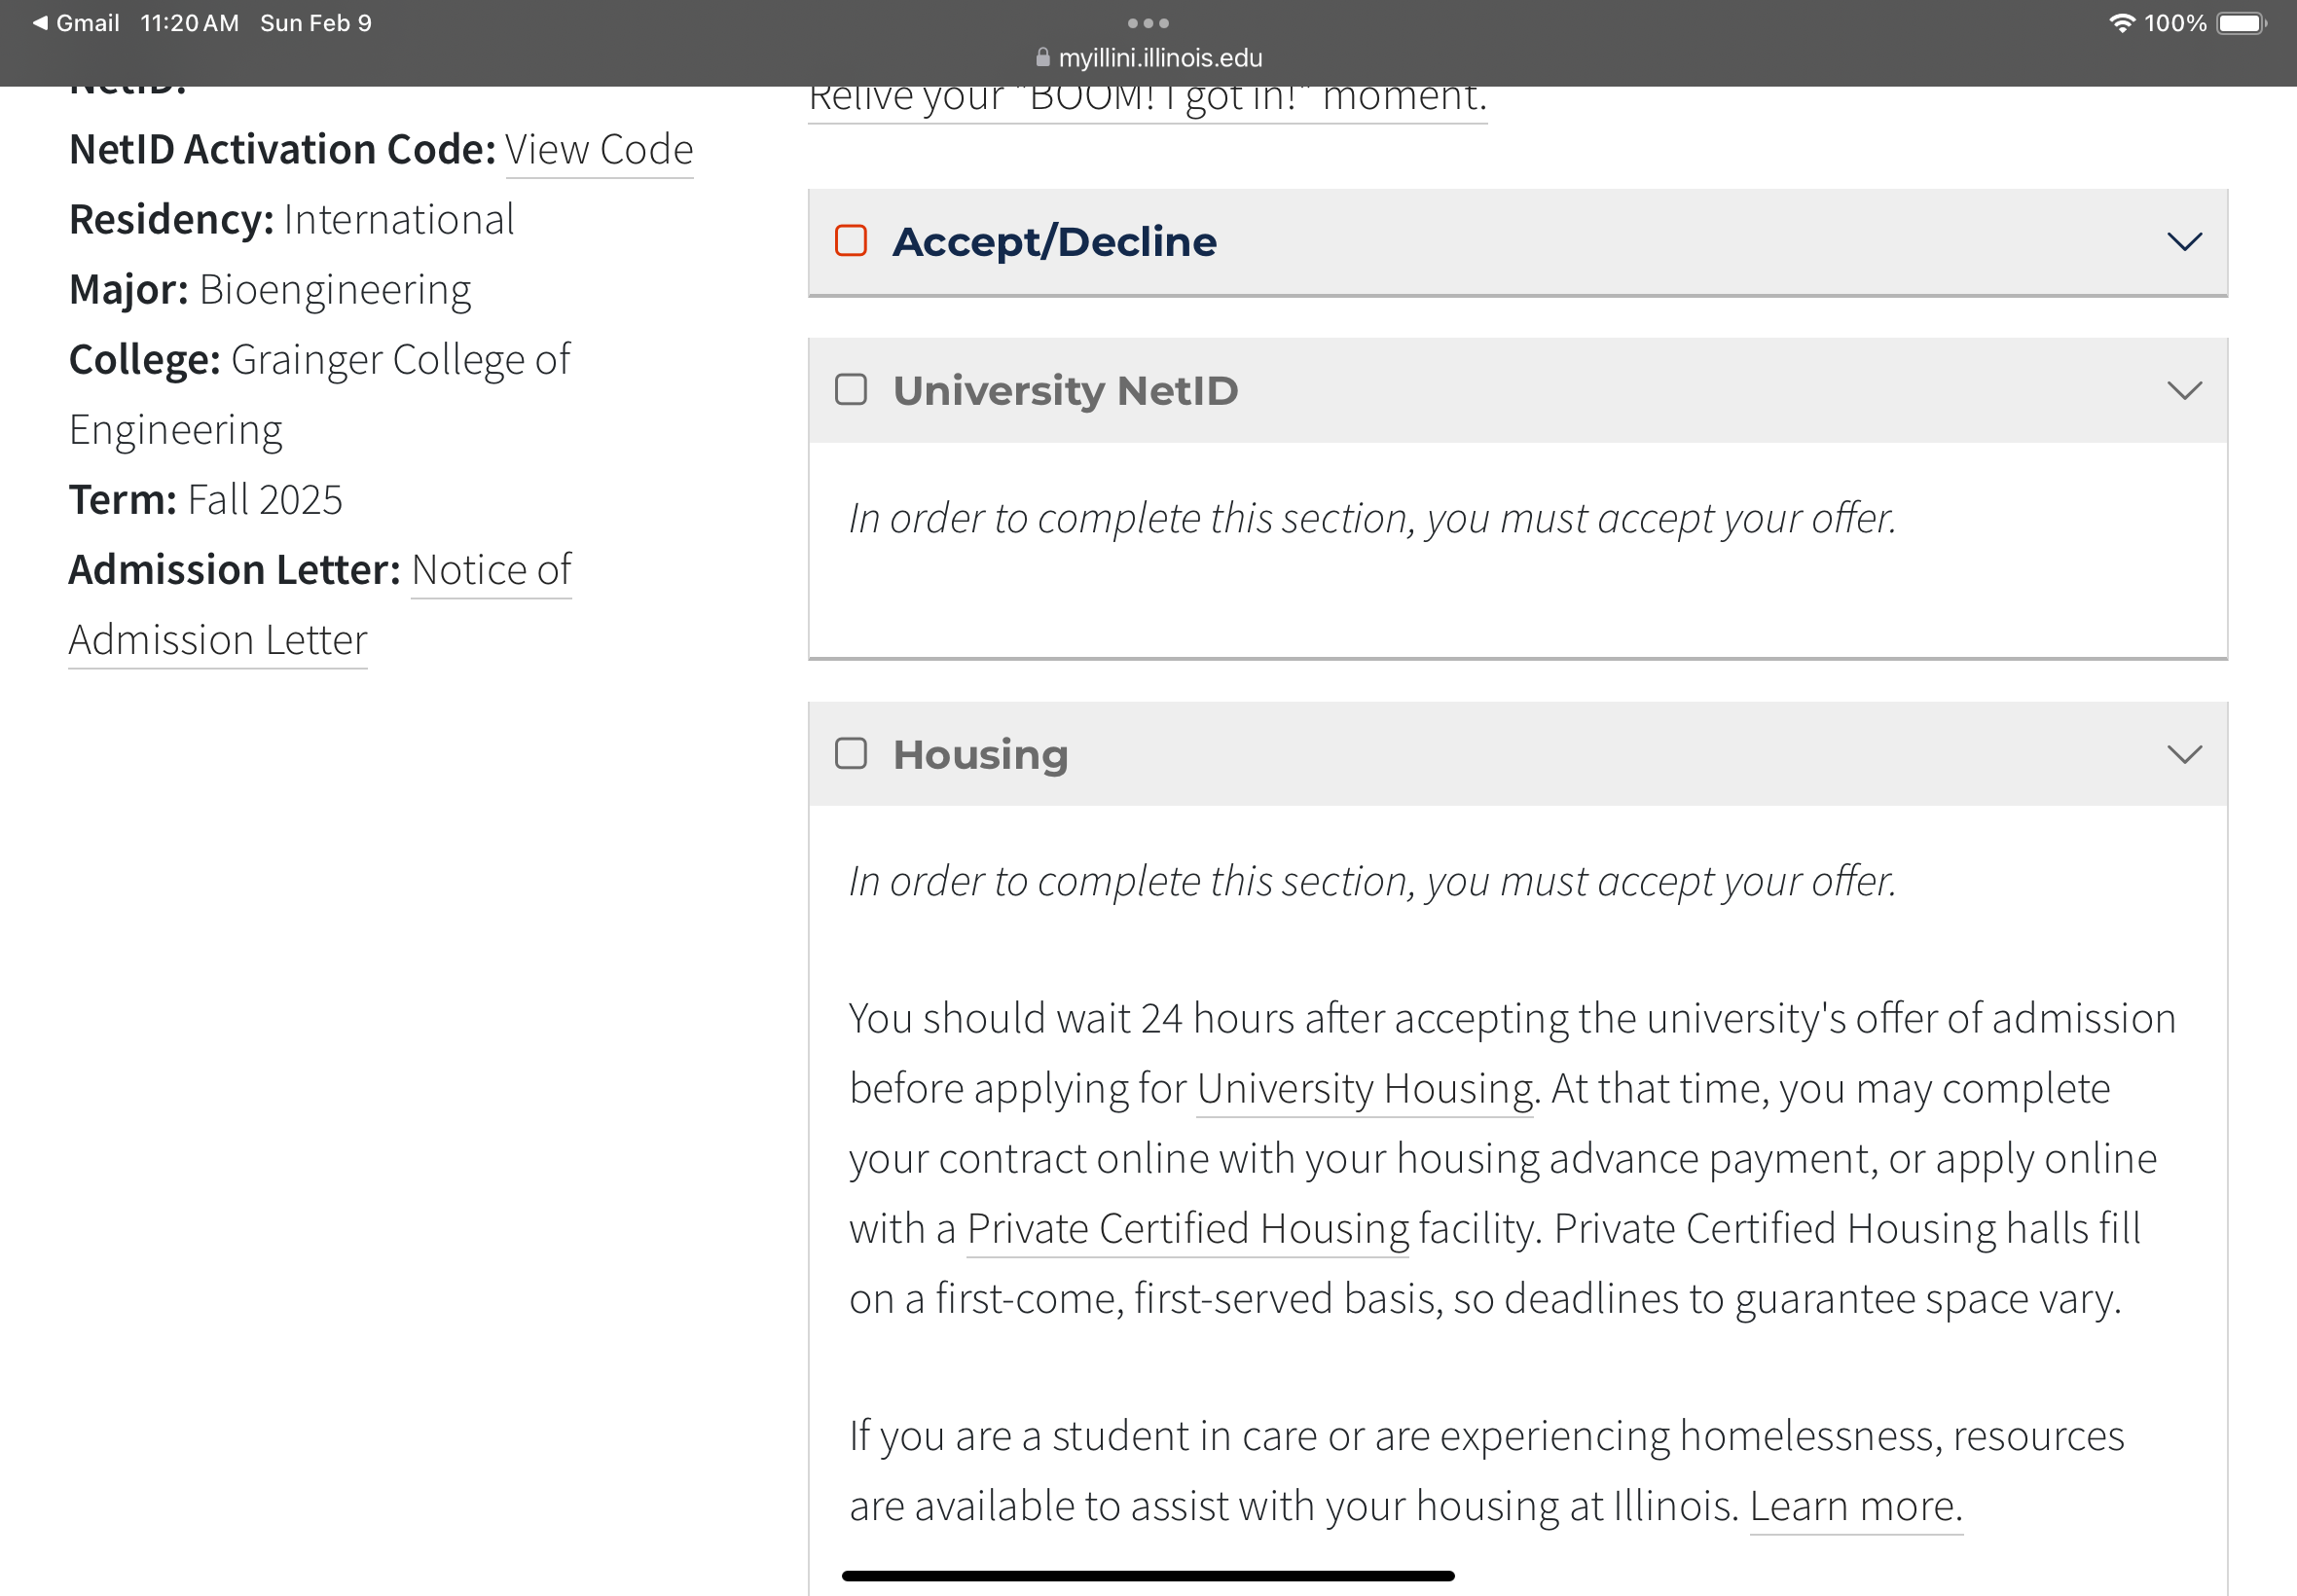Tap the back to Gmail arrow

coord(40,22)
